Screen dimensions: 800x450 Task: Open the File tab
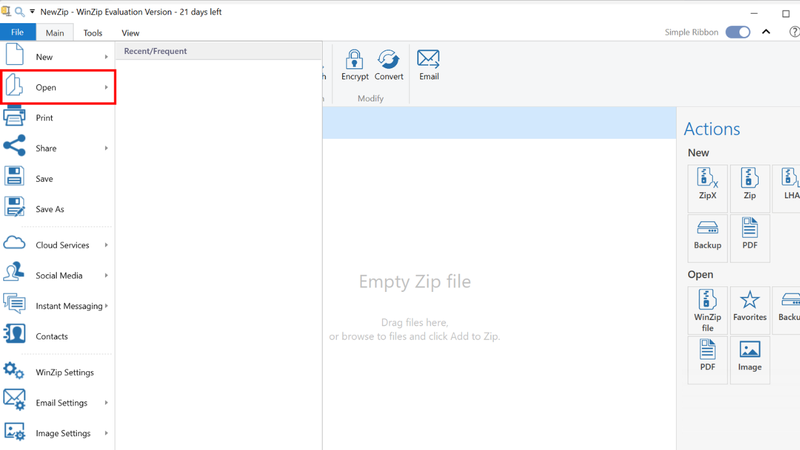[x=17, y=32]
